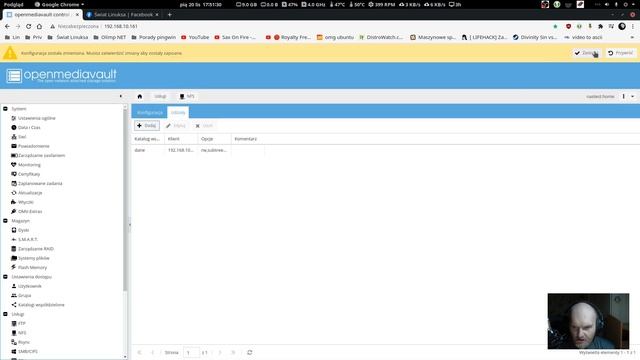Screen dimensions: 640x360
Task: Click the Usuń delete button
Action: (x=204, y=126)
